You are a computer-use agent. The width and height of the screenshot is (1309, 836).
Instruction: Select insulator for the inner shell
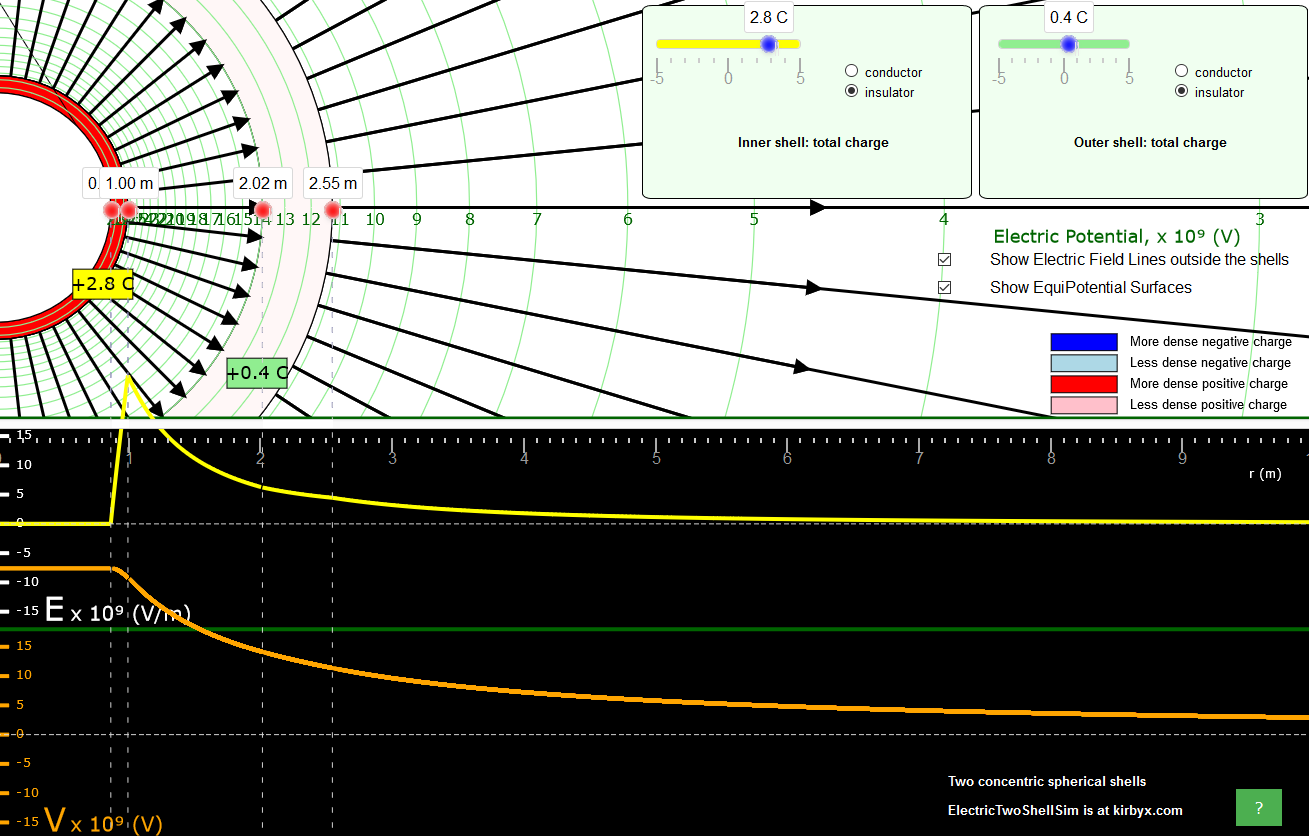click(852, 91)
